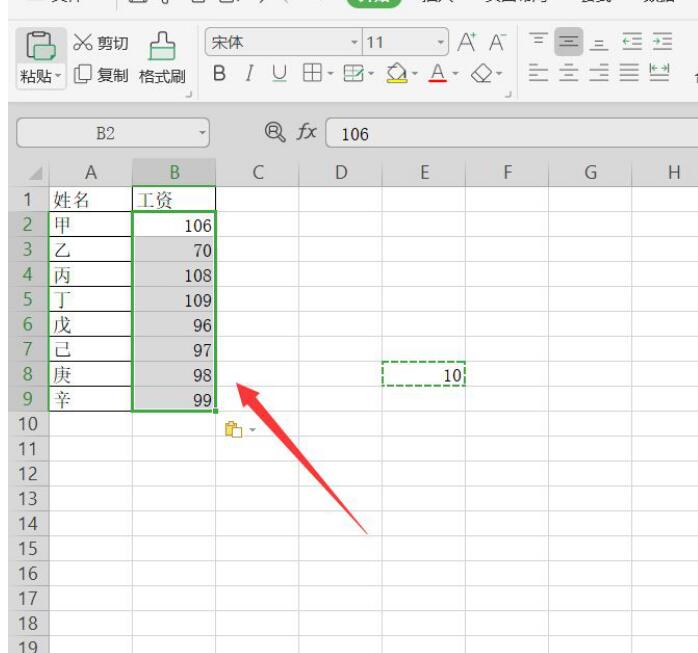The image size is (698, 653).
Task: Click the Format Painter brush icon
Action: tap(162, 46)
